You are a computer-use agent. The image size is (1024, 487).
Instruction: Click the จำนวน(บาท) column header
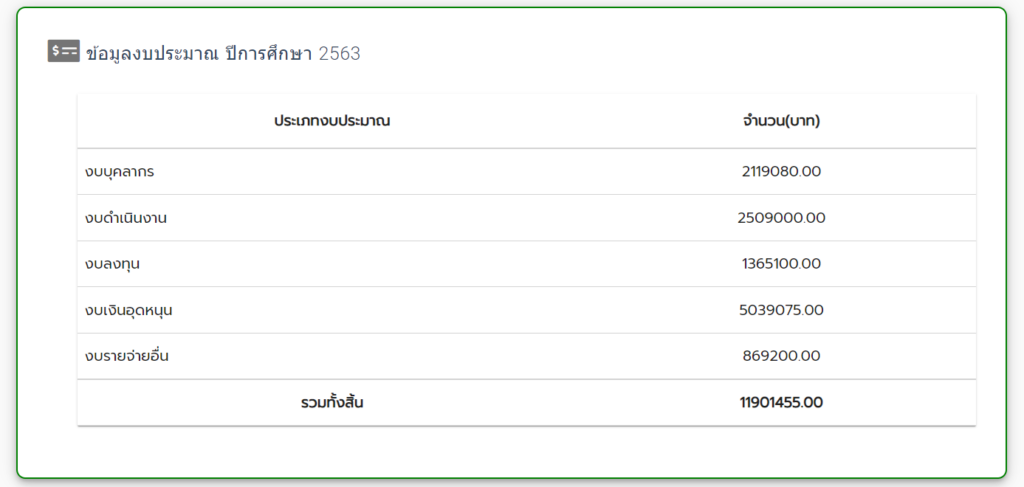tap(781, 121)
